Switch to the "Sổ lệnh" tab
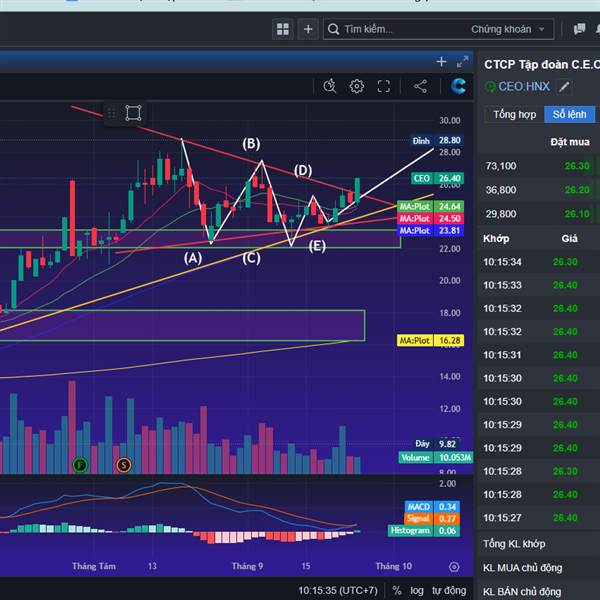The image size is (600, 600). point(569,114)
